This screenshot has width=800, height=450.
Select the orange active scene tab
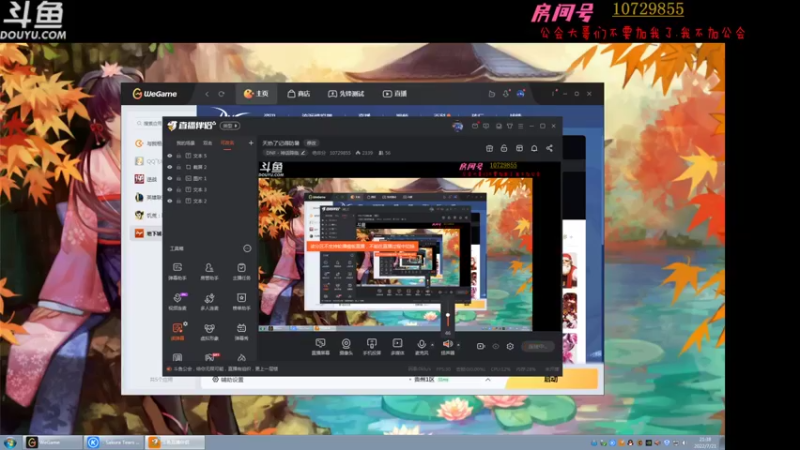[228, 143]
